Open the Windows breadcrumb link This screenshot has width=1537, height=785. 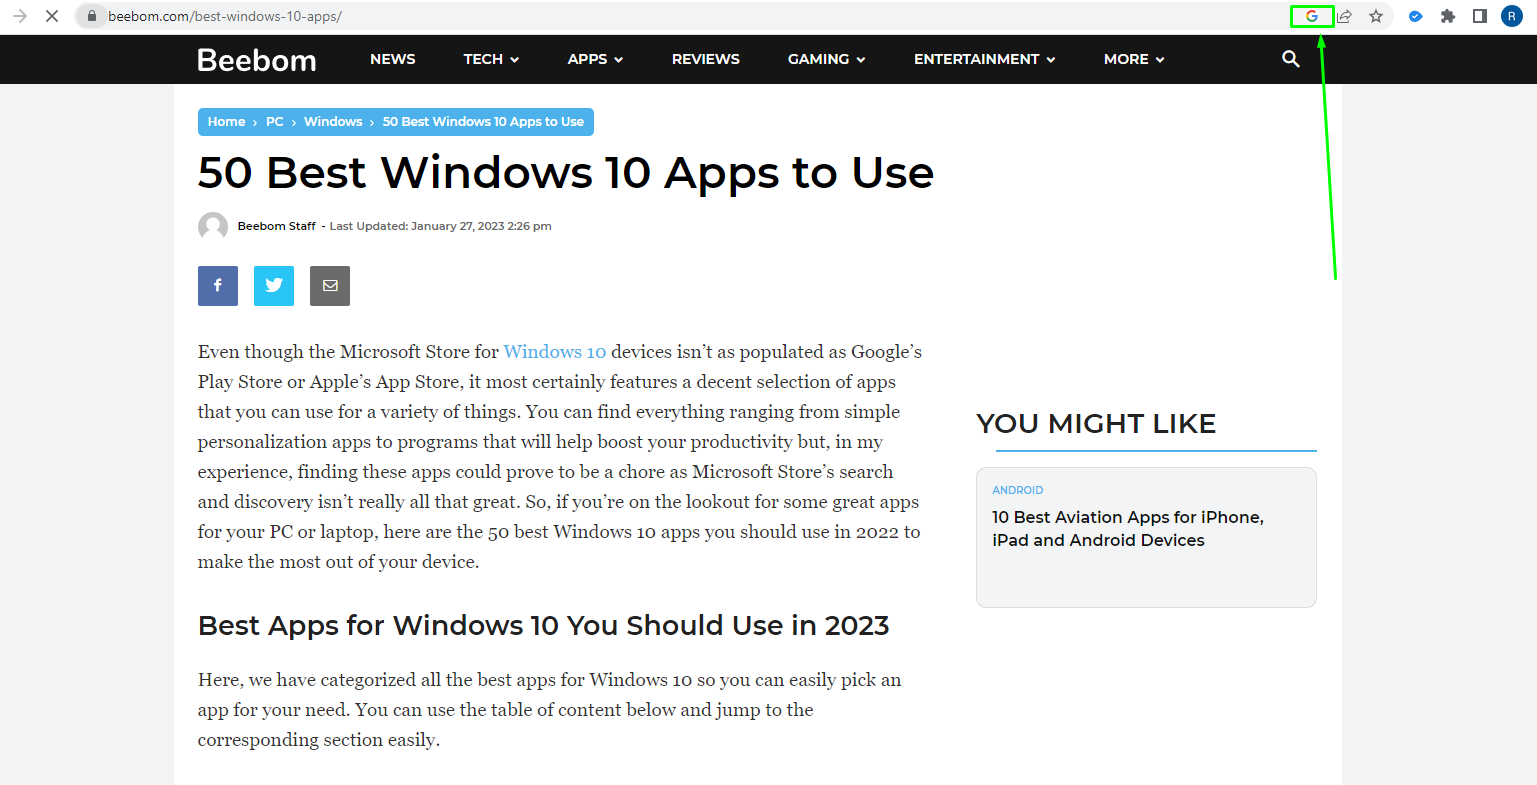[x=333, y=122]
